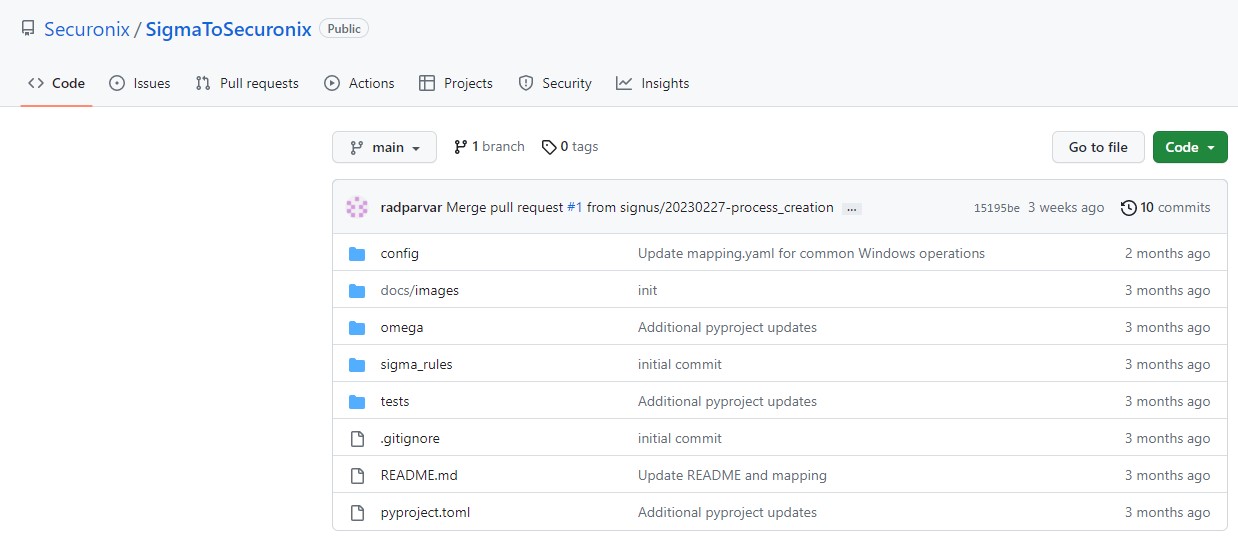Image resolution: width=1238 pixels, height=539 pixels.
Task: Click the pyproject.toml file icon
Action: (x=357, y=513)
